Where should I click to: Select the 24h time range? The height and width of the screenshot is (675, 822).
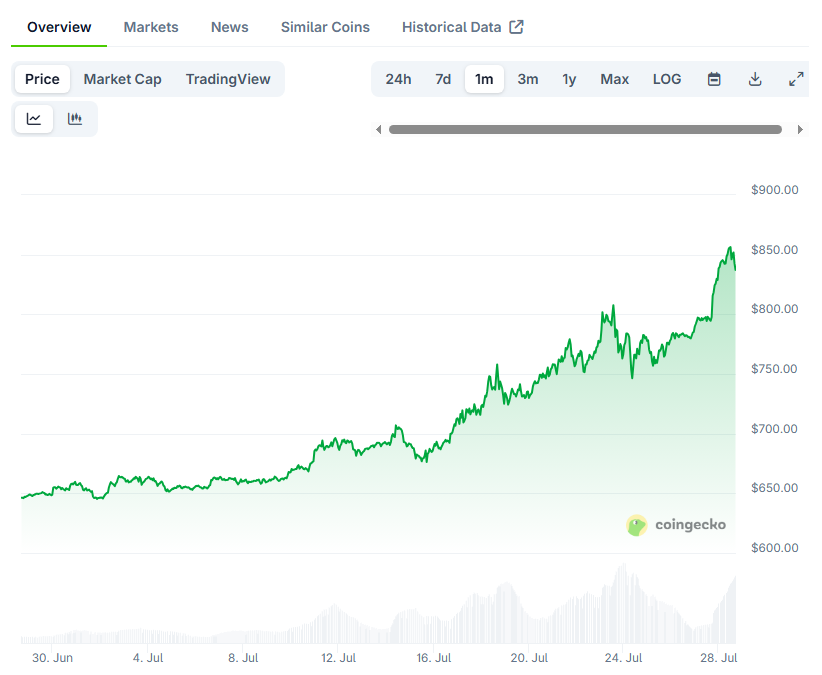pyautogui.click(x=398, y=79)
